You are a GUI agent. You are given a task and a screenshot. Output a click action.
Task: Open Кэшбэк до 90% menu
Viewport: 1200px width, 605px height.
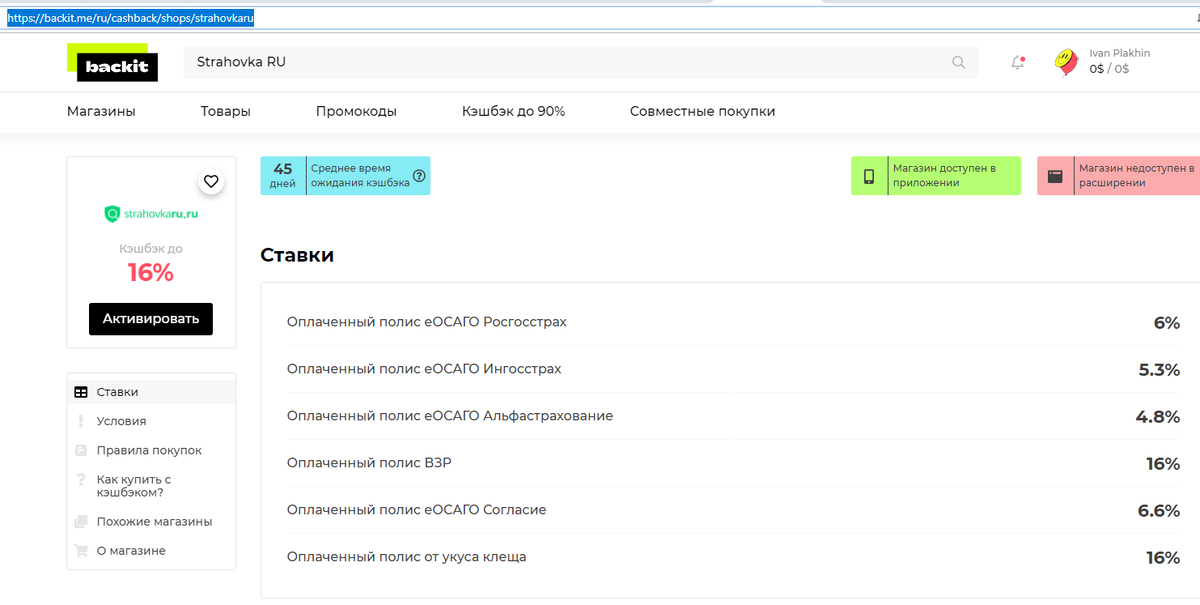tap(513, 112)
